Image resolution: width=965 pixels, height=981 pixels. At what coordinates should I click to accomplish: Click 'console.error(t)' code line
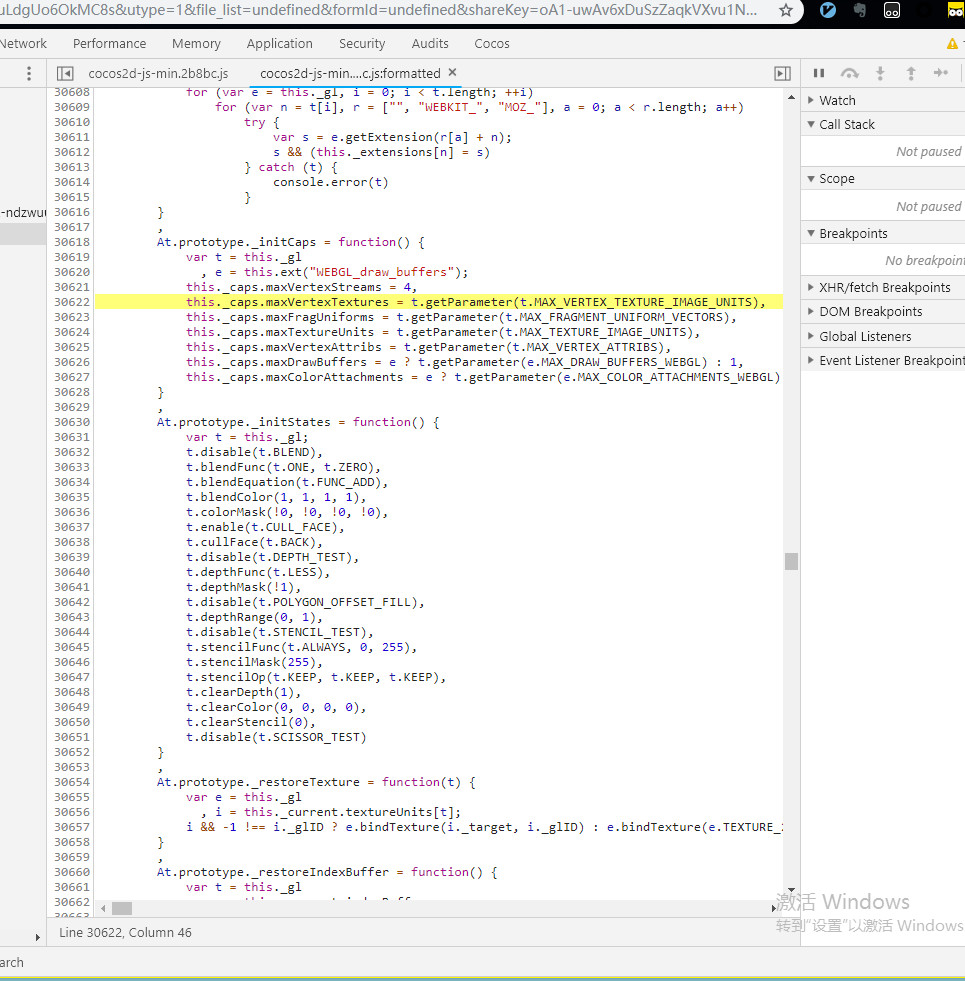pyautogui.click(x=330, y=182)
